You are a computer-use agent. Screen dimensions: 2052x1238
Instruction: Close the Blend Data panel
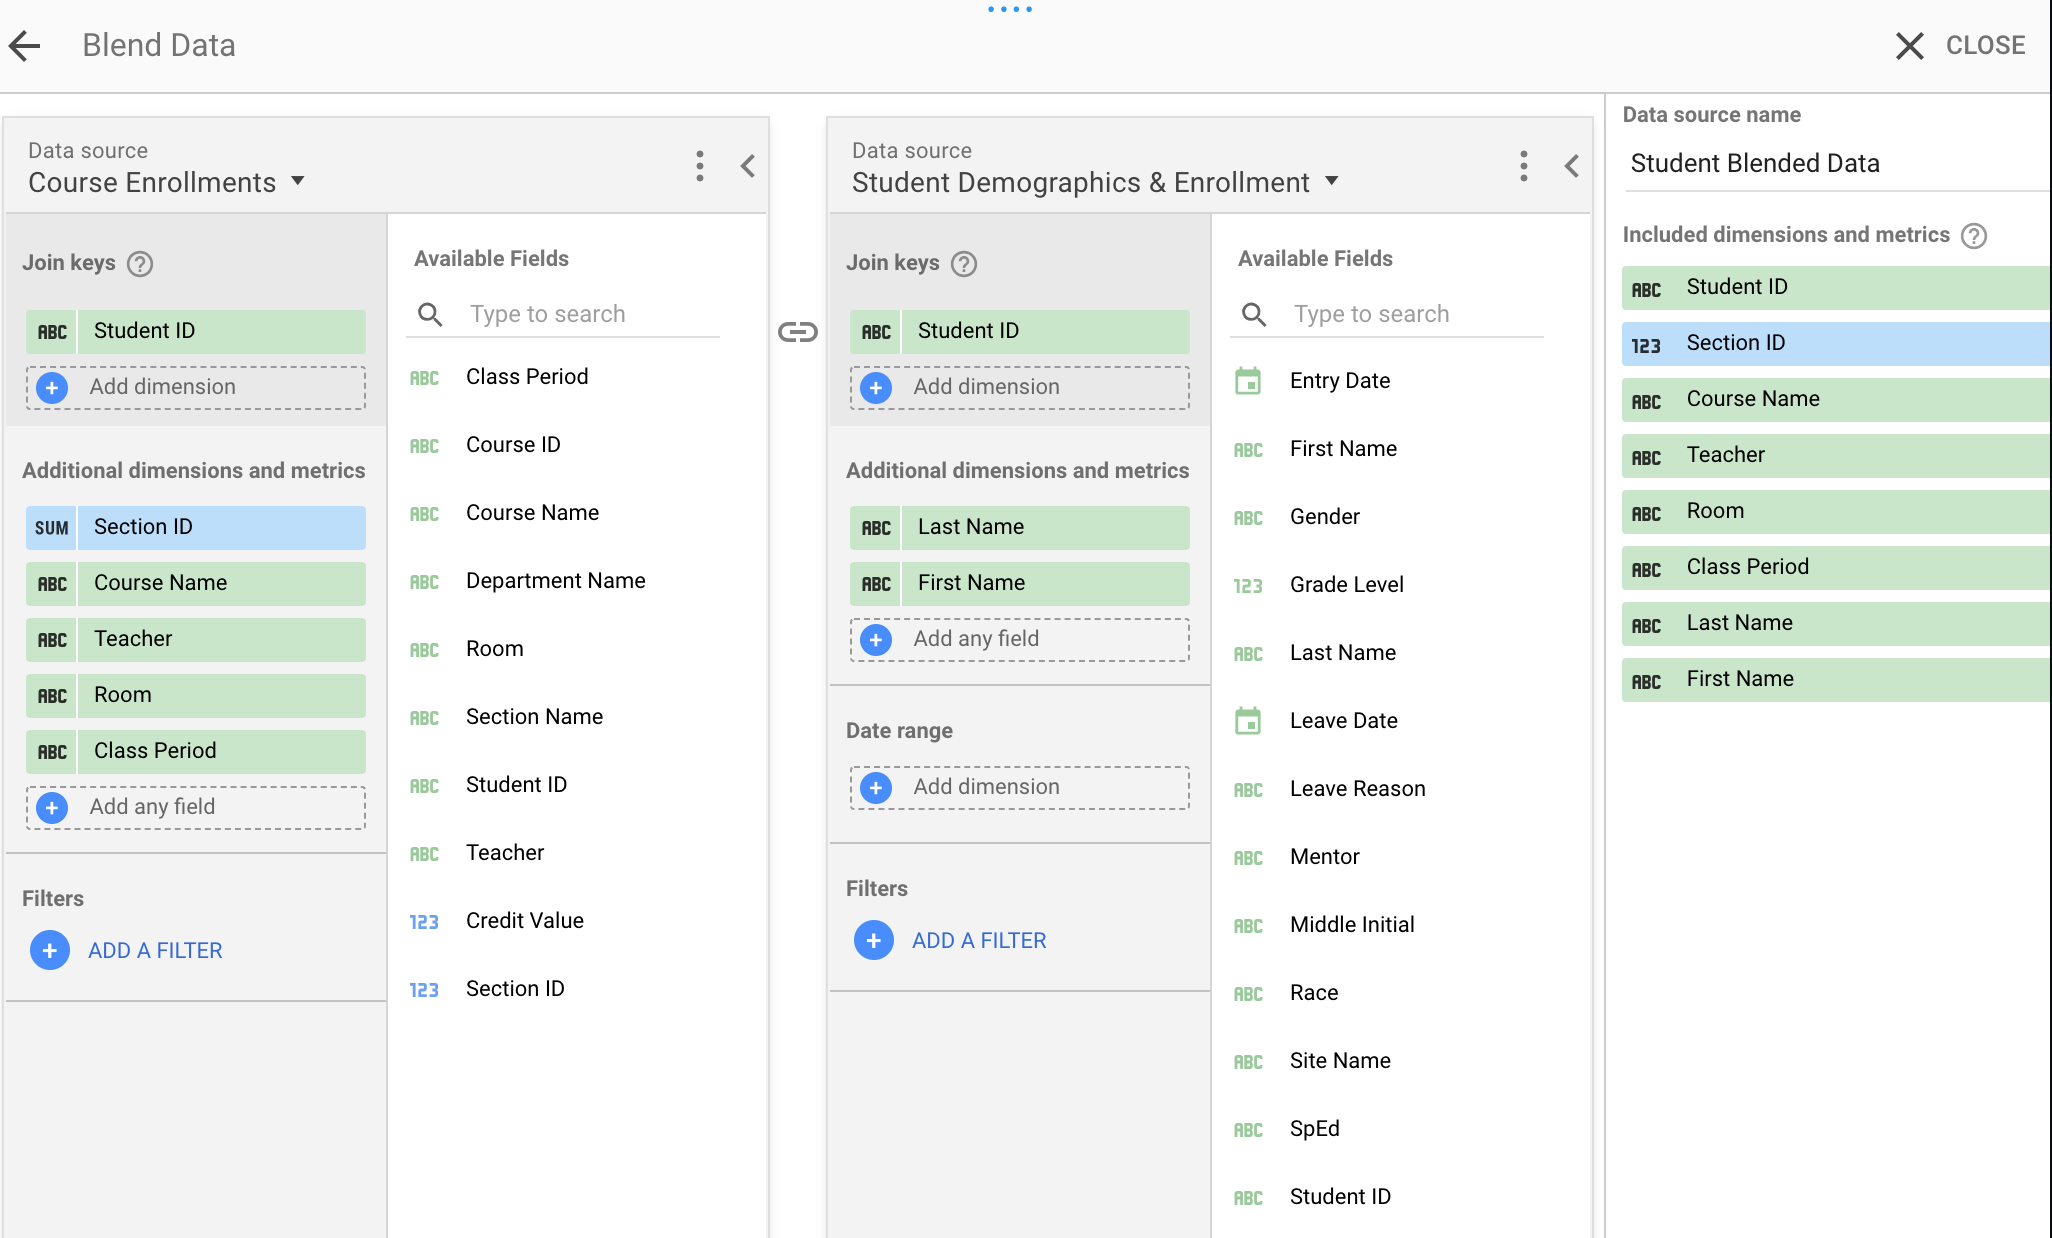coord(1960,45)
